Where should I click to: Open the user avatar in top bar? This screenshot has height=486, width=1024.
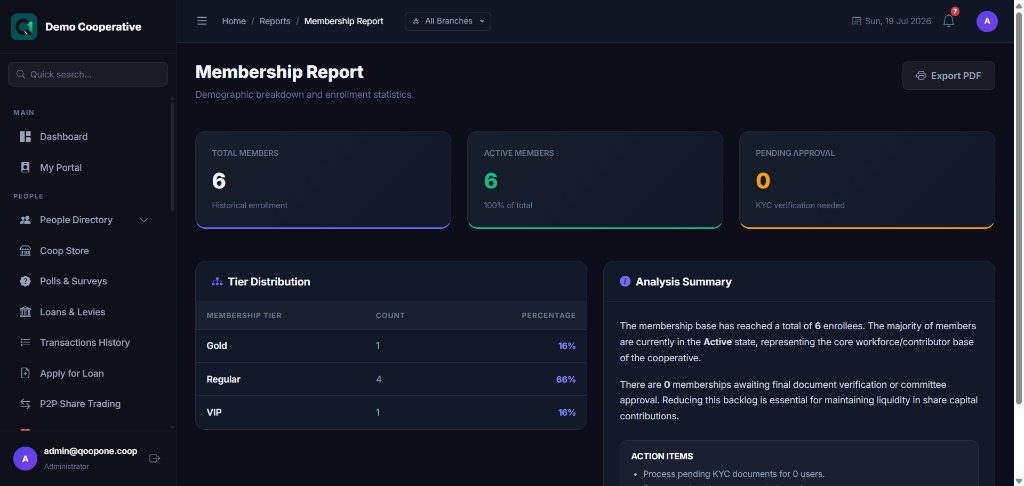987,21
